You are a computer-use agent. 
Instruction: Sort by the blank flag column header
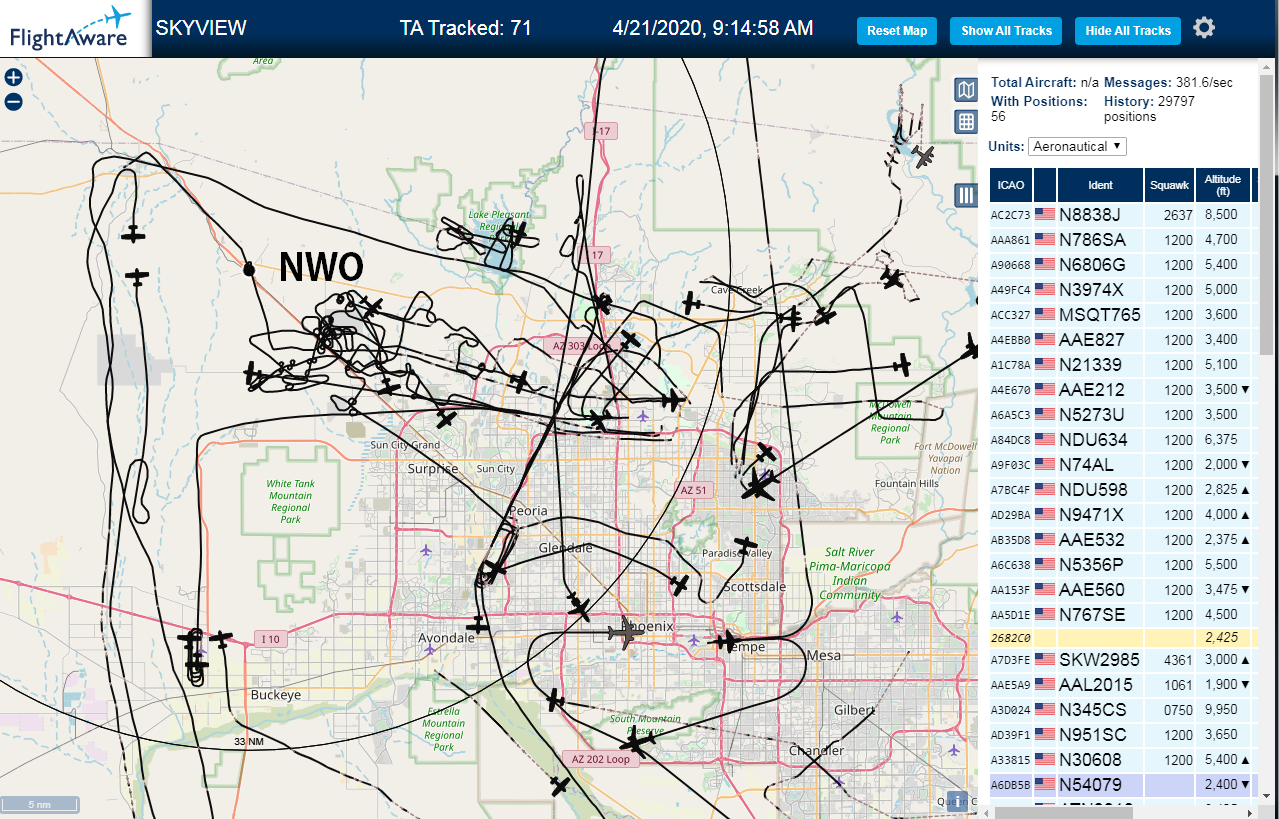[1045, 185]
